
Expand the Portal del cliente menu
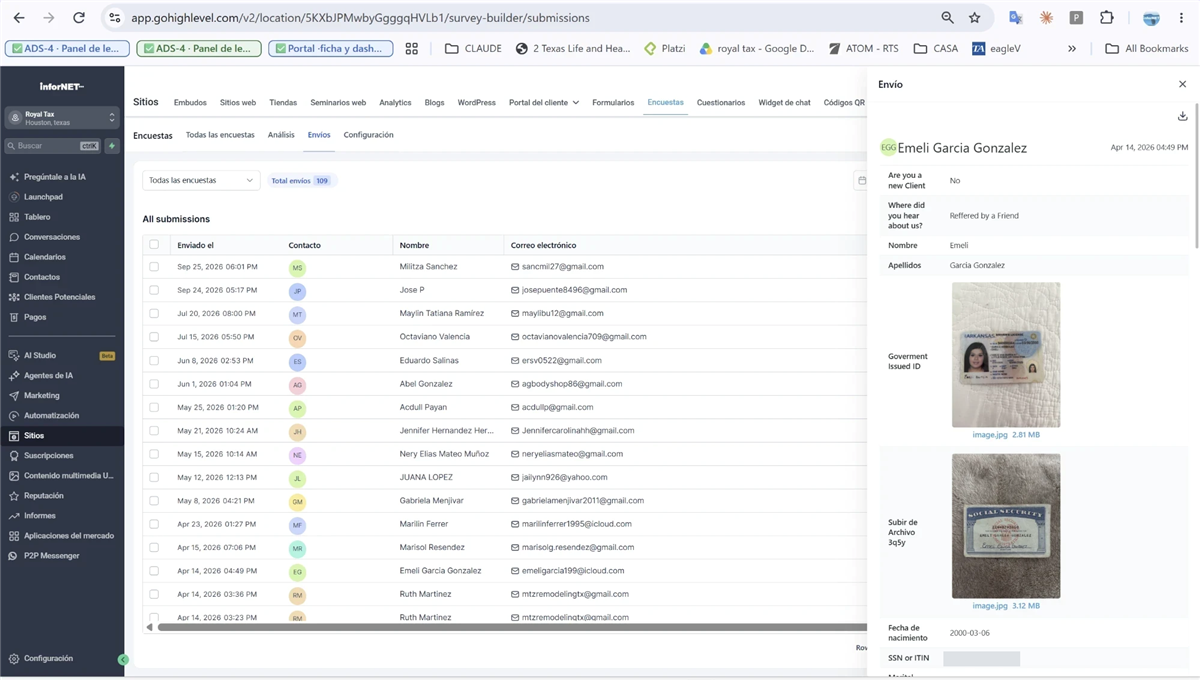pyautogui.click(x=544, y=102)
